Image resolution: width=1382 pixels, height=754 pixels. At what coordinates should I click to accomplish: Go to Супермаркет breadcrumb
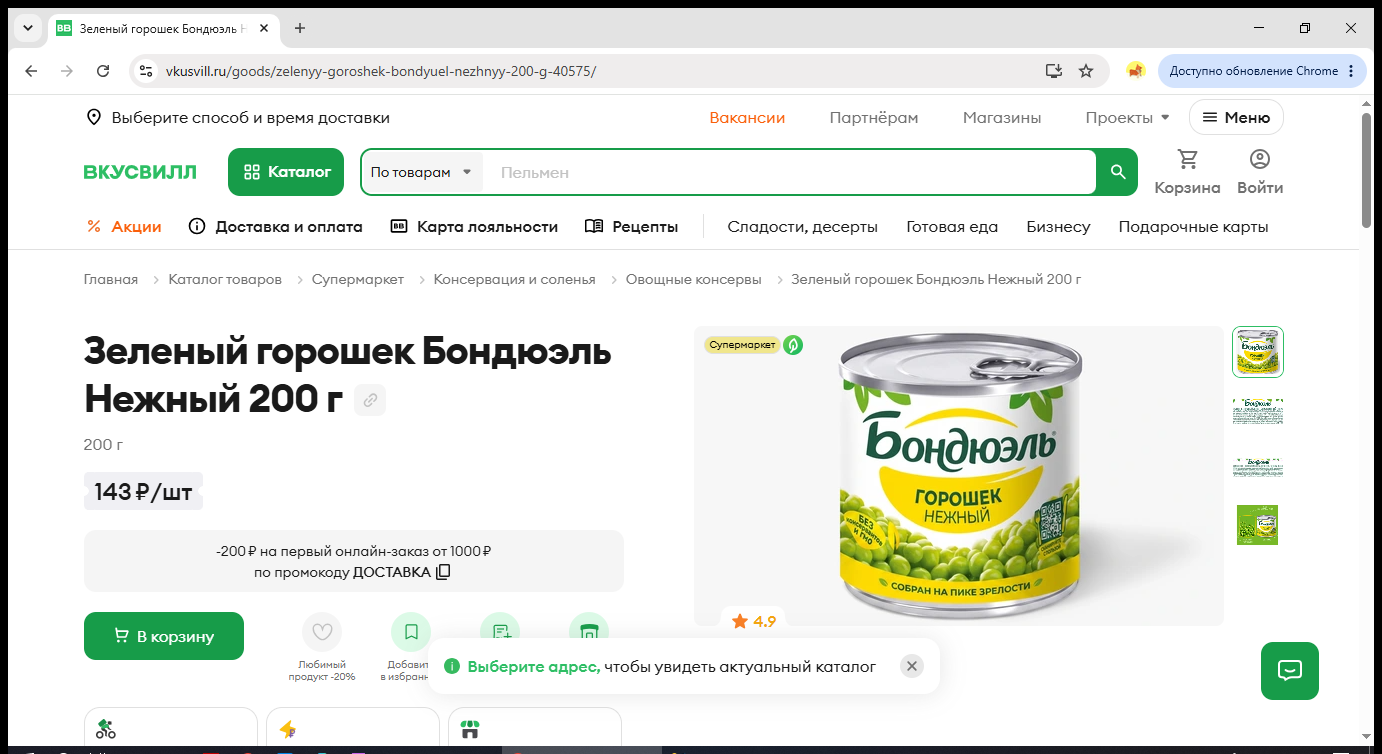pyautogui.click(x=357, y=279)
